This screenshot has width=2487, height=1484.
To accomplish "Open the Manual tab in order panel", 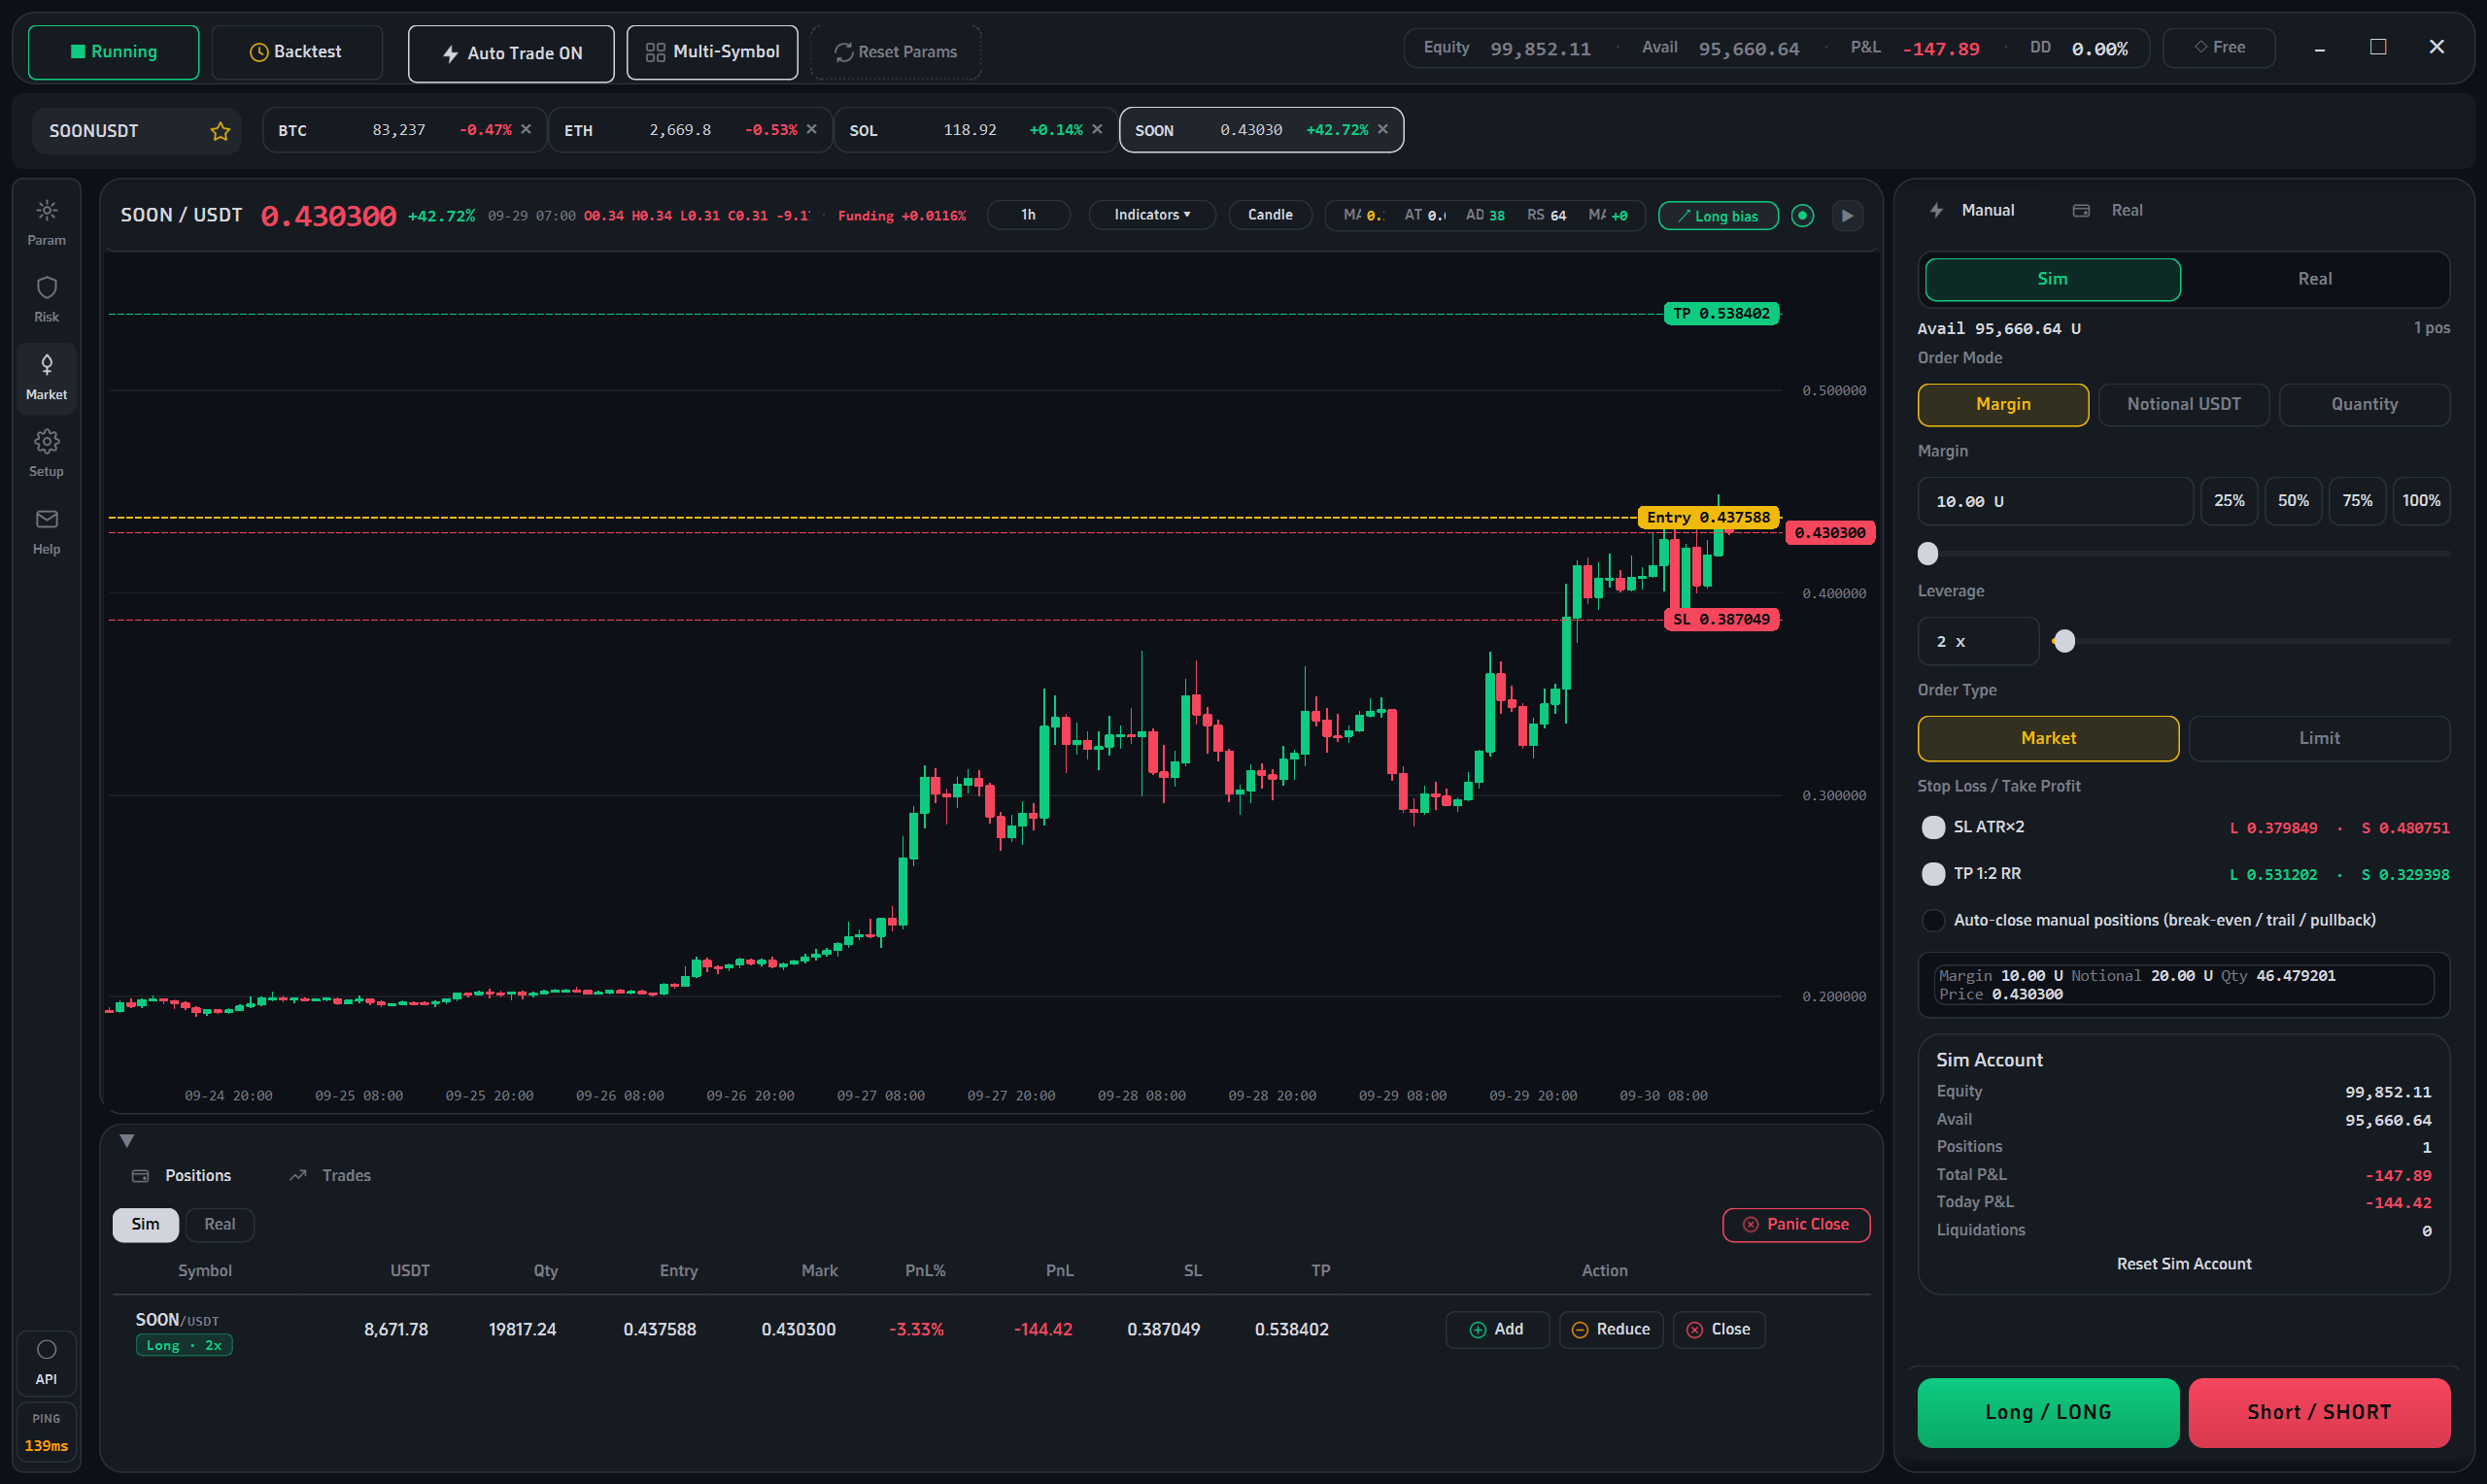I will [x=1971, y=210].
